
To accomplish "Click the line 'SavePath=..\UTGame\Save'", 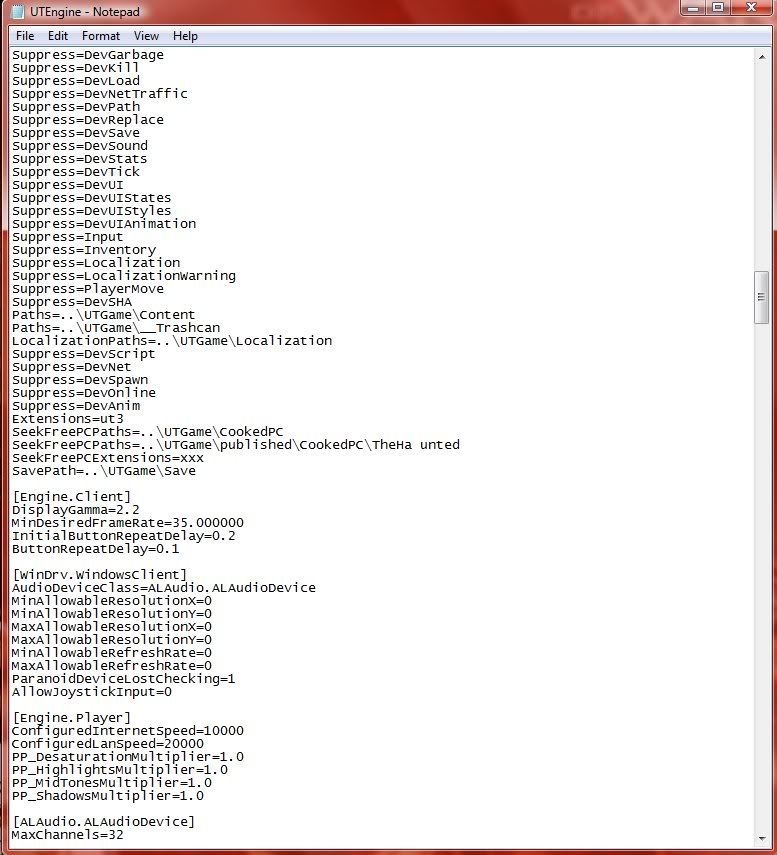I will [x=104, y=471].
